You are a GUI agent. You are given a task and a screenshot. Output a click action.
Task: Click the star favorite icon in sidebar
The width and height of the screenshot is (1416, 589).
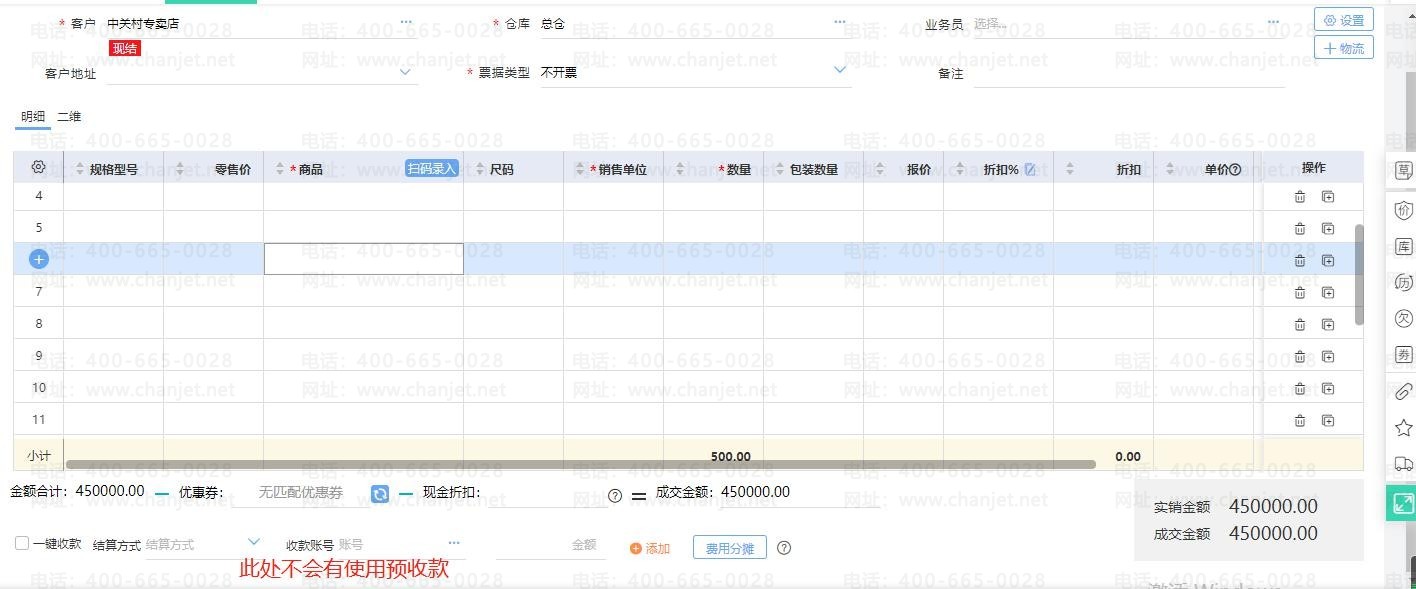[x=1403, y=428]
